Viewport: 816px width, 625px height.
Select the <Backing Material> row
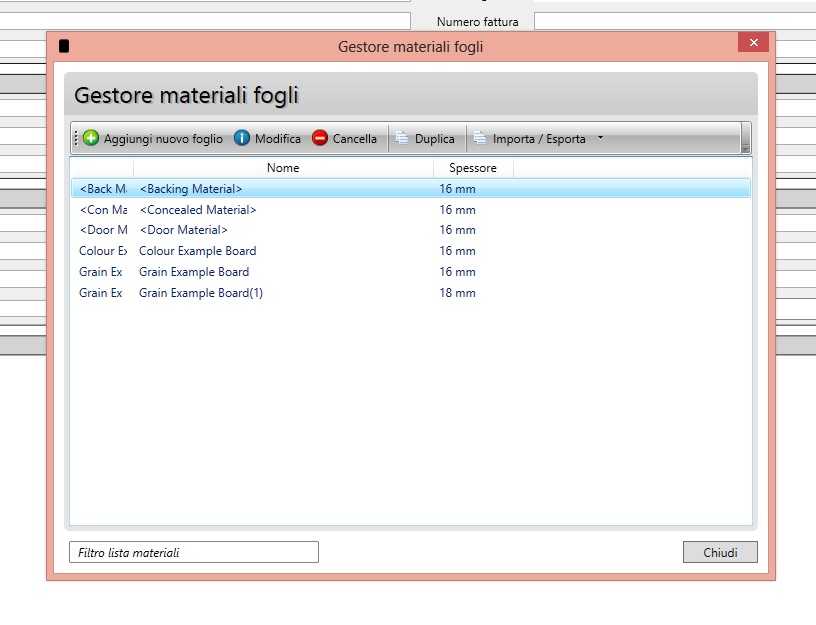click(x=191, y=189)
